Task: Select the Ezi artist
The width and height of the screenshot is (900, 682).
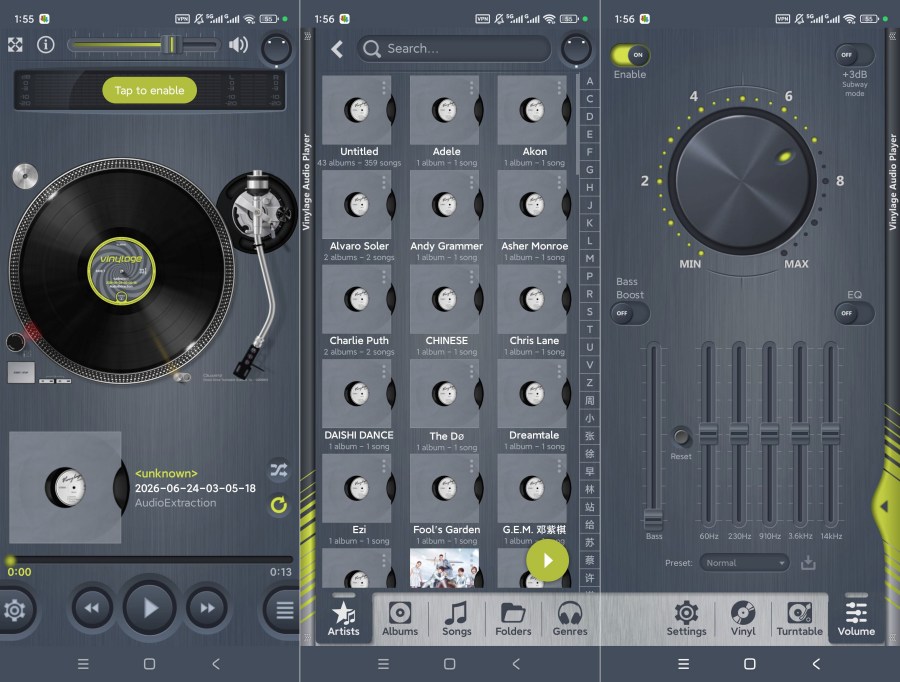Action: click(359, 499)
